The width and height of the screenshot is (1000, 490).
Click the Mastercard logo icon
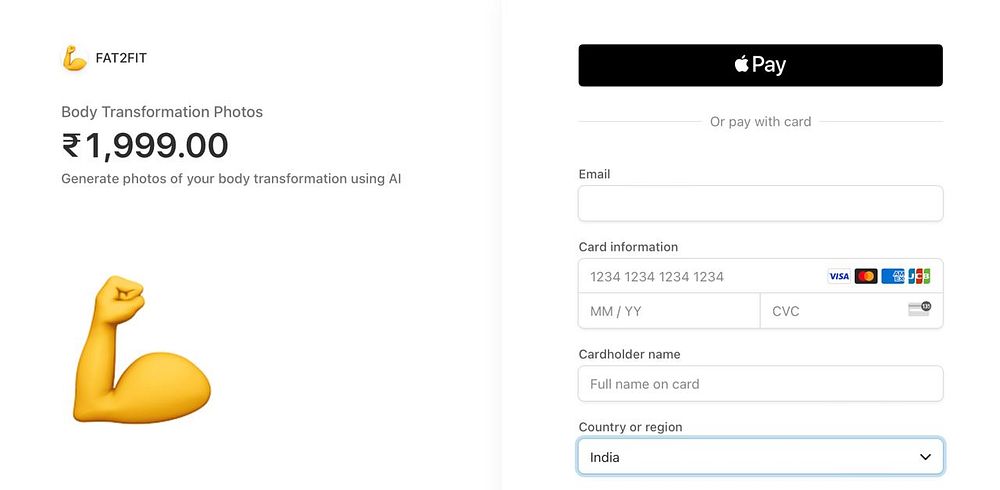coord(866,276)
